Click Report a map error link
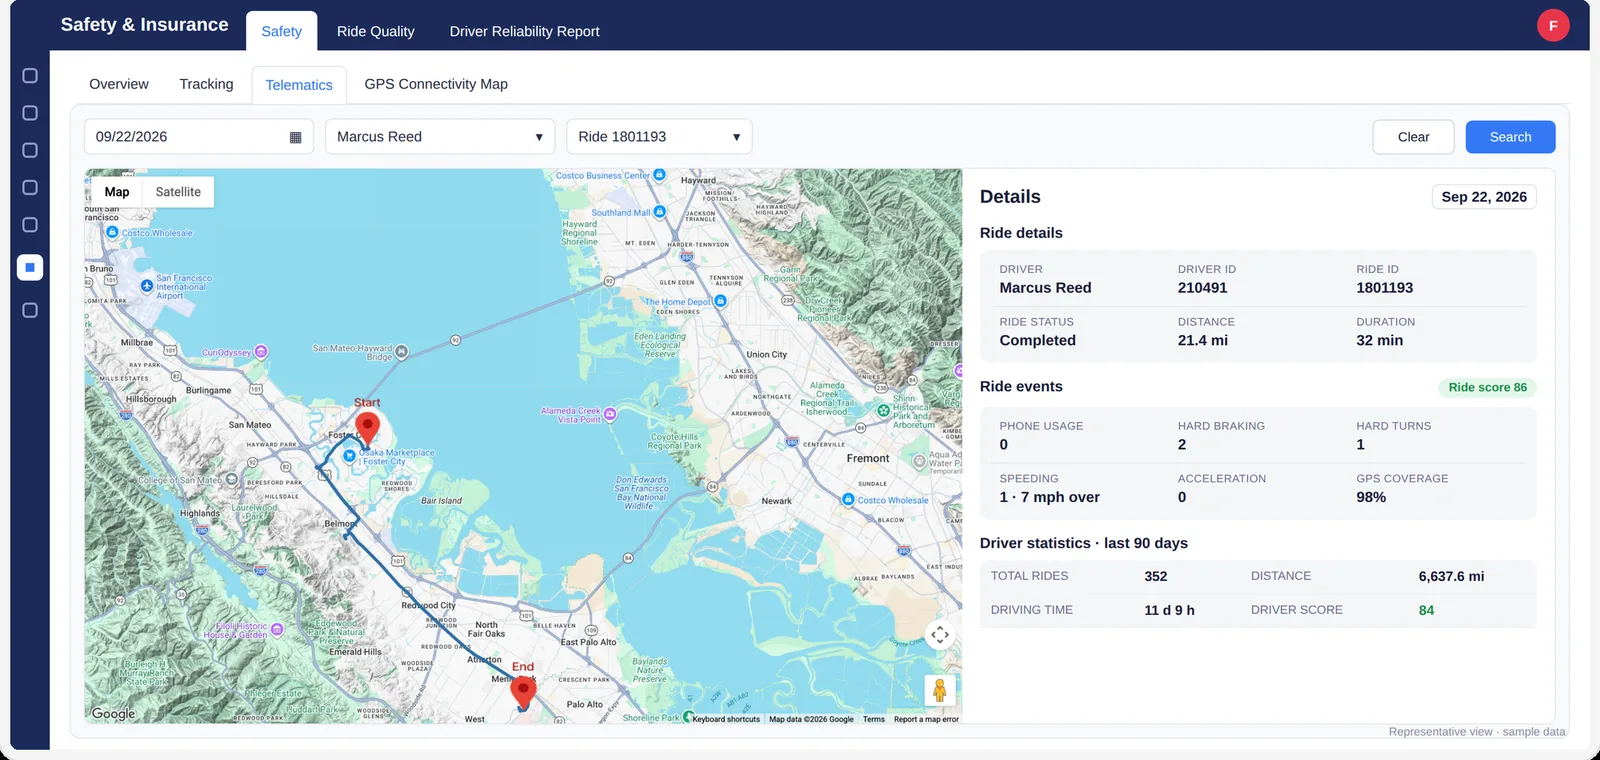Viewport: 1600px width, 760px height. click(926, 719)
